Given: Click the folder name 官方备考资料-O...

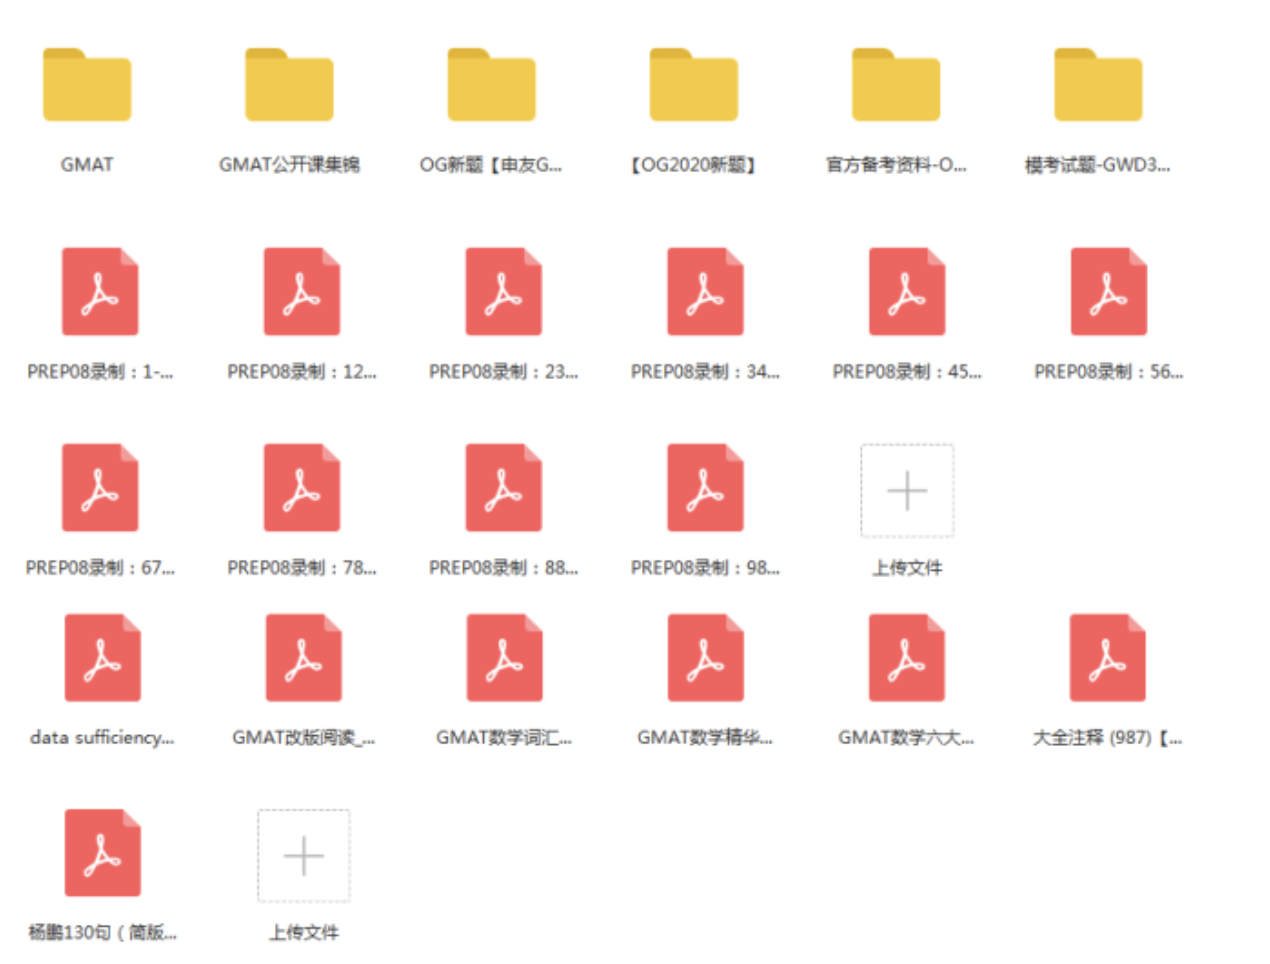Looking at the screenshot, I should click(x=896, y=165).
